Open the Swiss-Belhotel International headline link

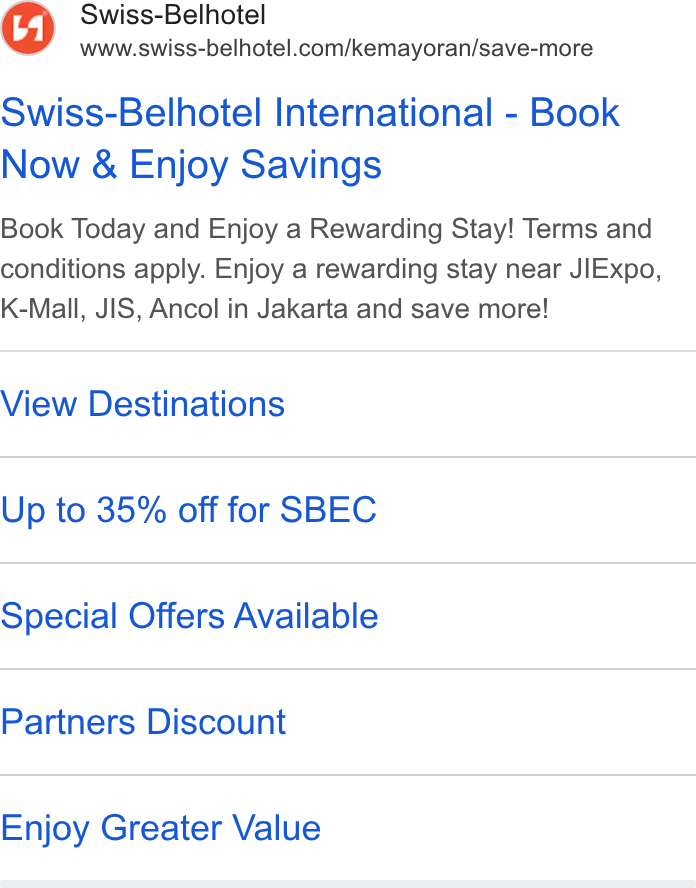(x=310, y=138)
